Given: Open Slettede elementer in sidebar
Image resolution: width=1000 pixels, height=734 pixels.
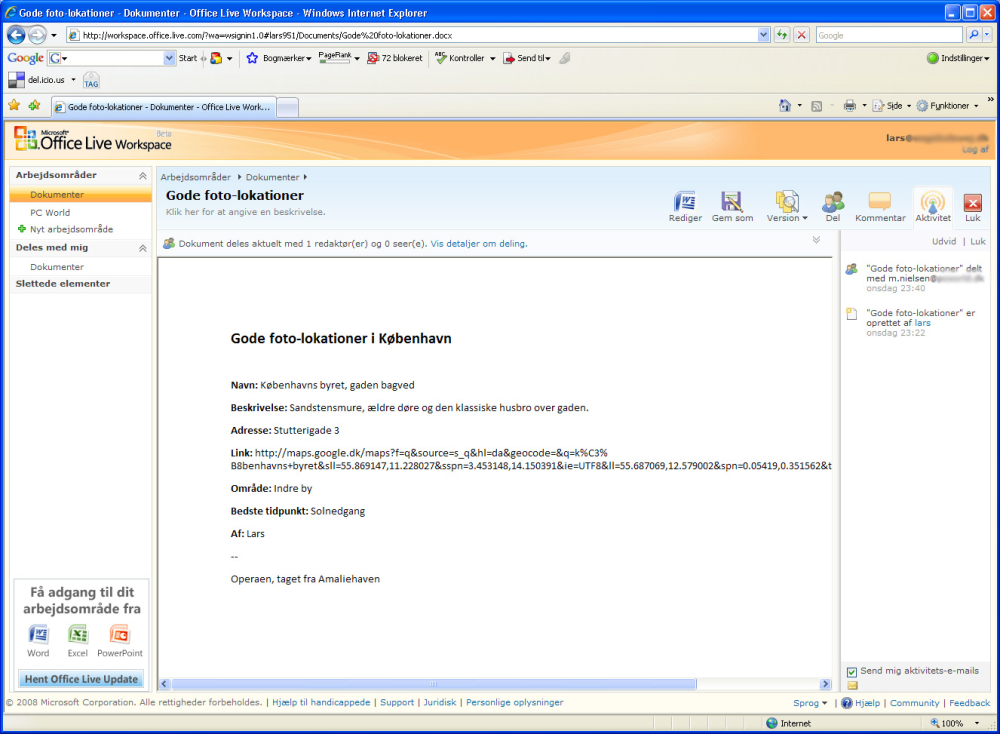Looking at the screenshot, I should 63,284.
